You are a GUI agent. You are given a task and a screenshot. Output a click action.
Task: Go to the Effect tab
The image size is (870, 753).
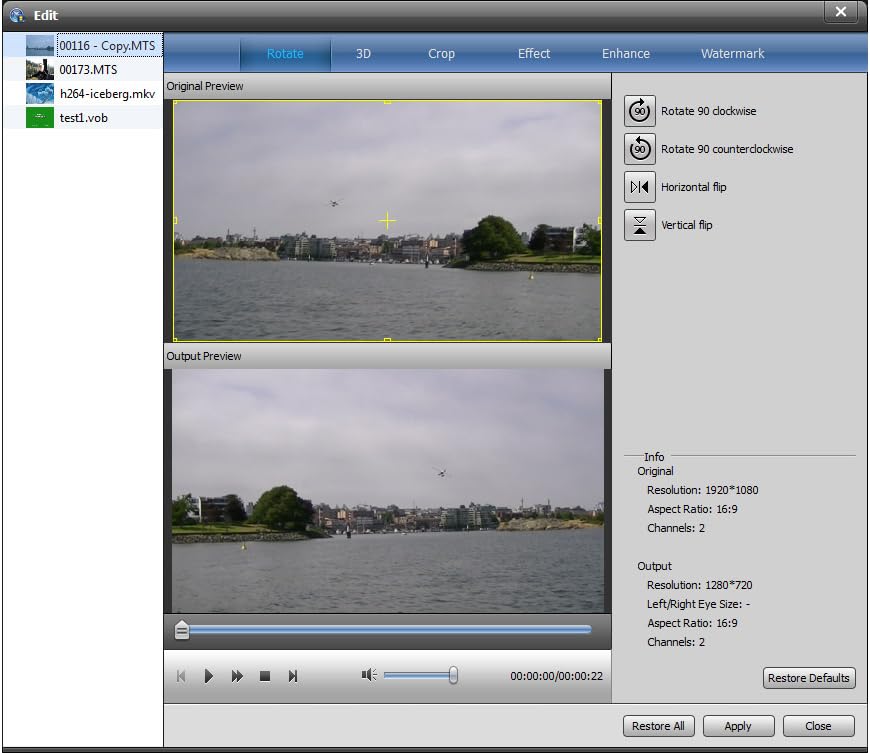pos(534,54)
